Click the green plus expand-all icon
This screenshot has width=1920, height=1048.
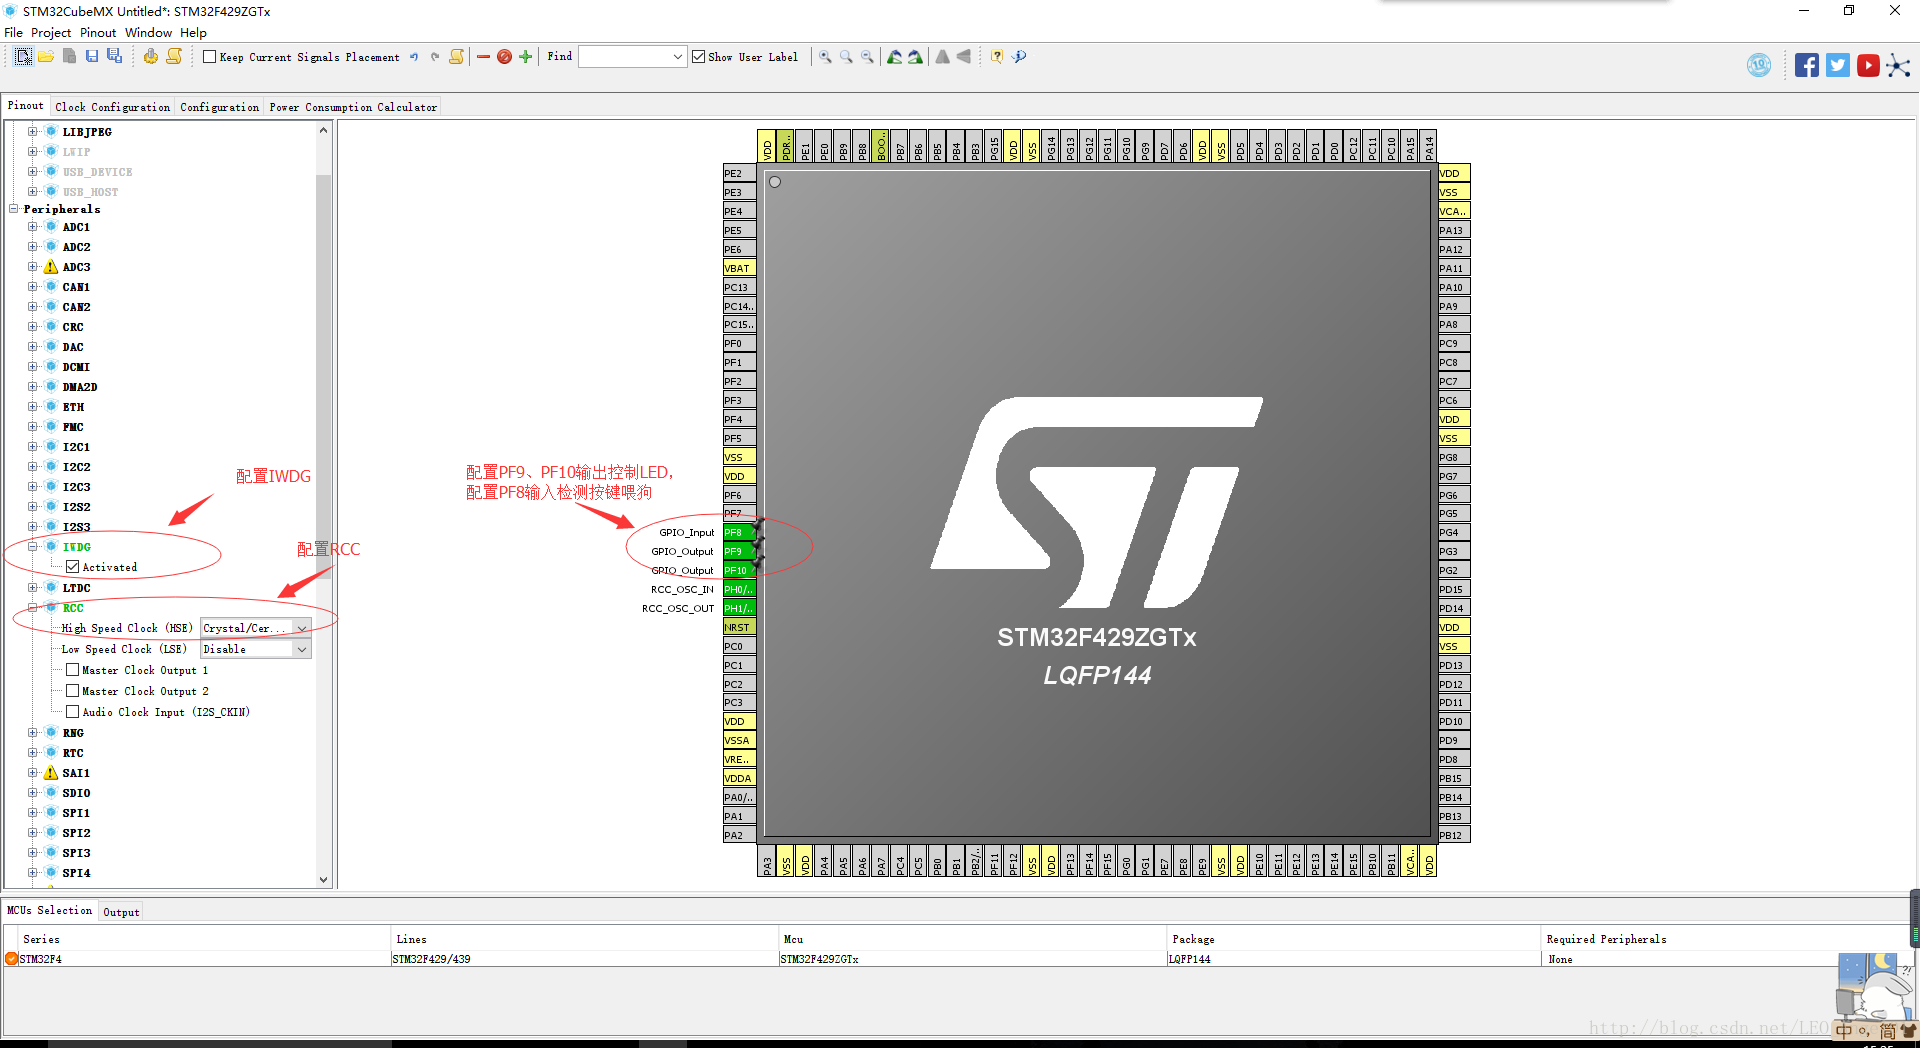pyautogui.click(x=526, y=57)
